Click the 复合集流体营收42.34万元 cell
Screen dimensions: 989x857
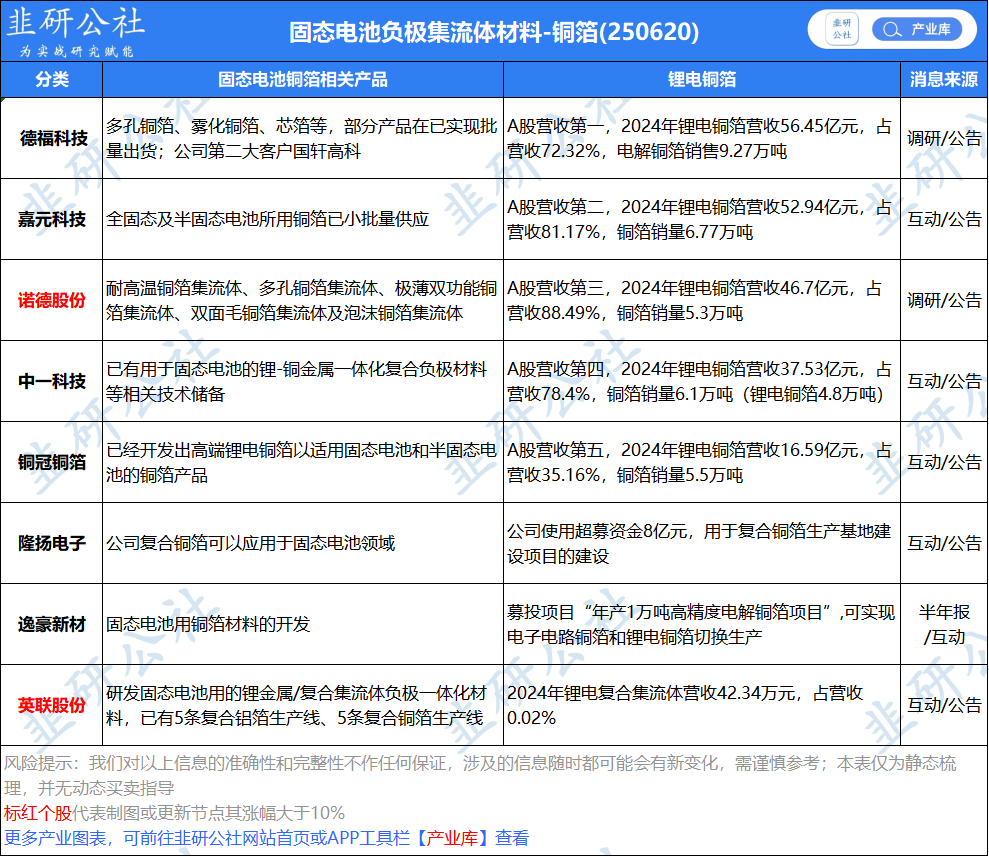pyautogui.click(x=701, y=705)
